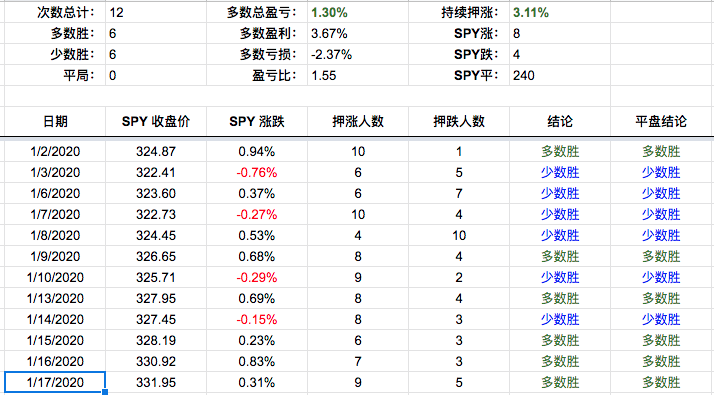Select the 持续押涨 value 3.11%
Screen dimensions: 714x395
(531, 12)
